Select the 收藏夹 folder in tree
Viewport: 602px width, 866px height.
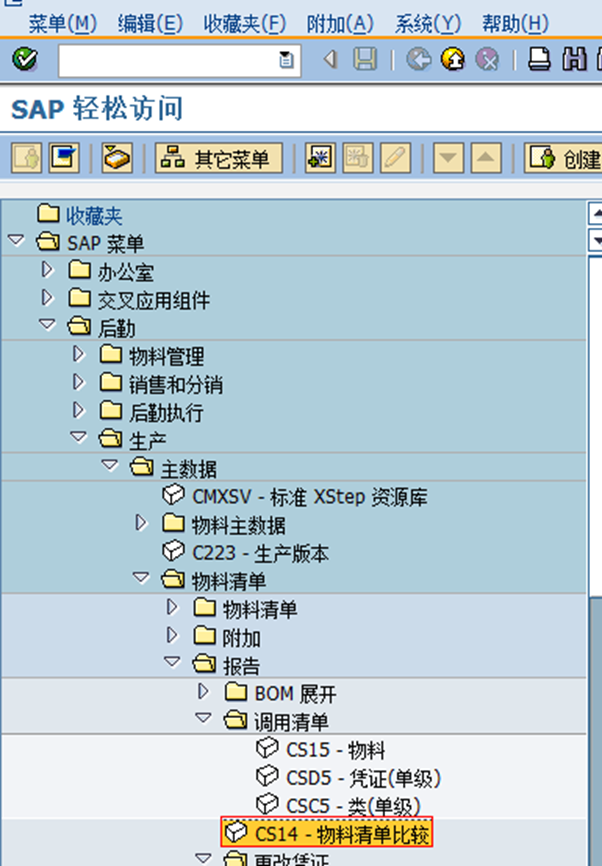click(x=94, y=215)
